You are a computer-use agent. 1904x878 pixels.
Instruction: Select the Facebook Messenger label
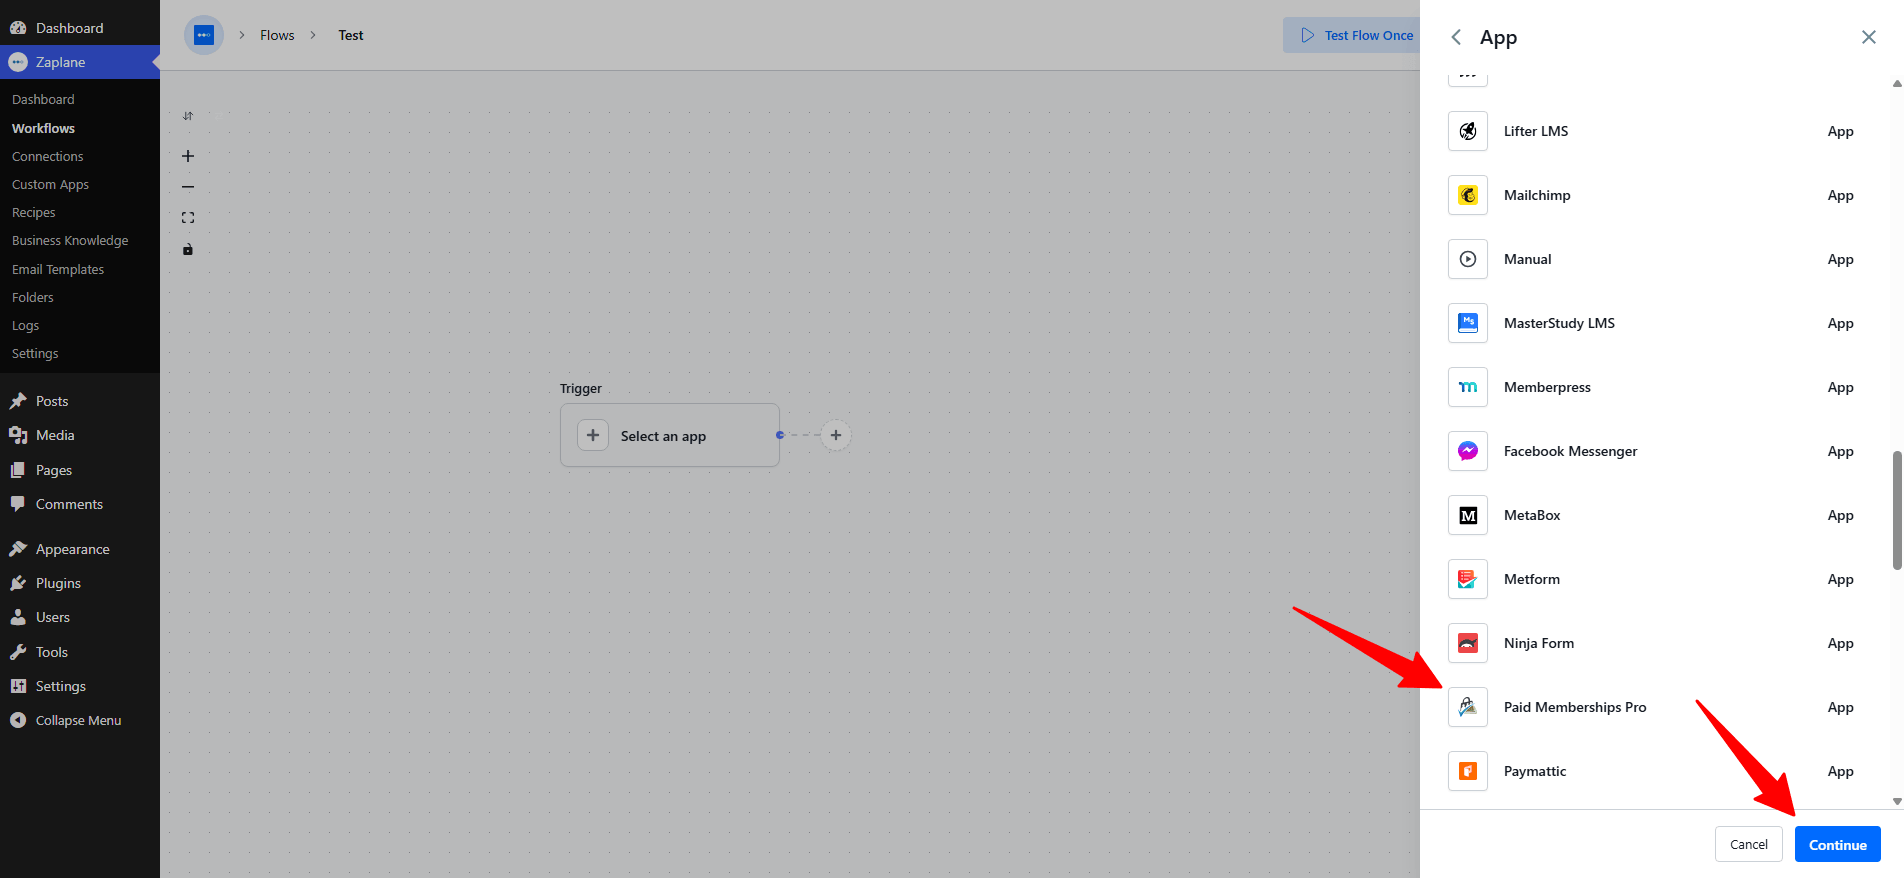pos(1571,451)
